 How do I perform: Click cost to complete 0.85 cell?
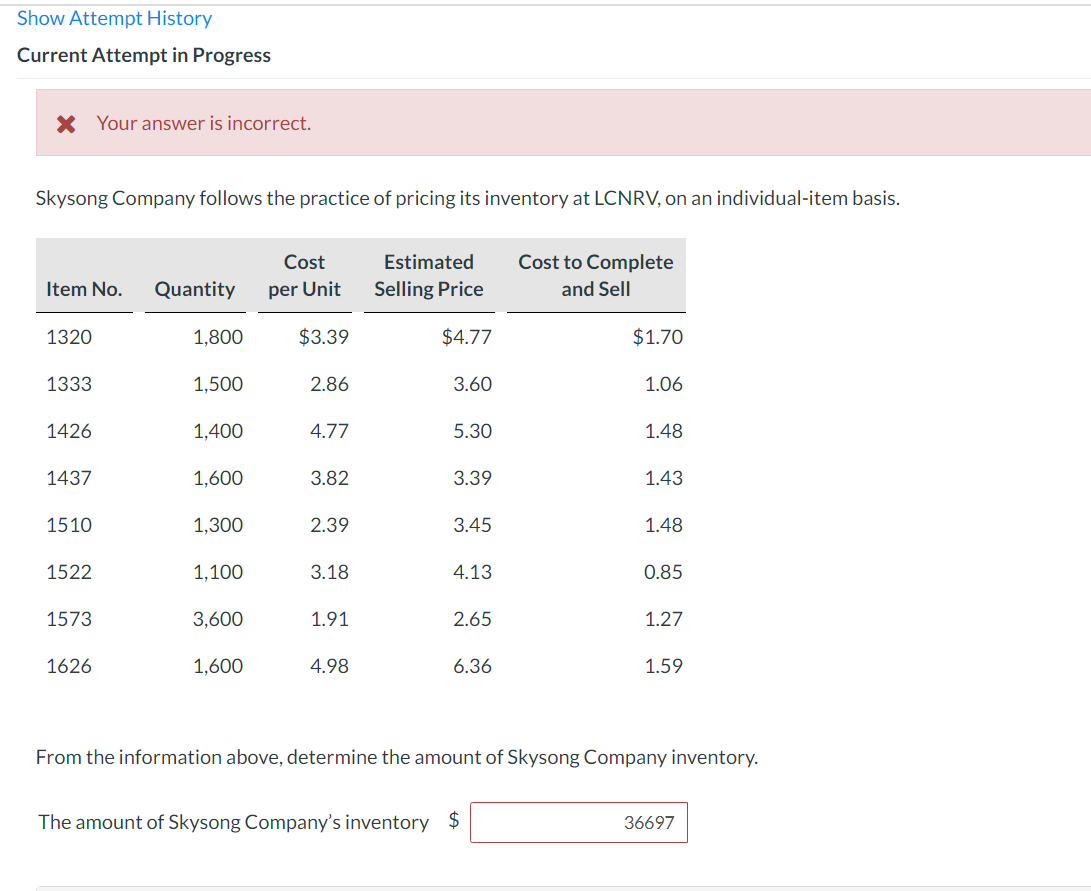point(663,572)
